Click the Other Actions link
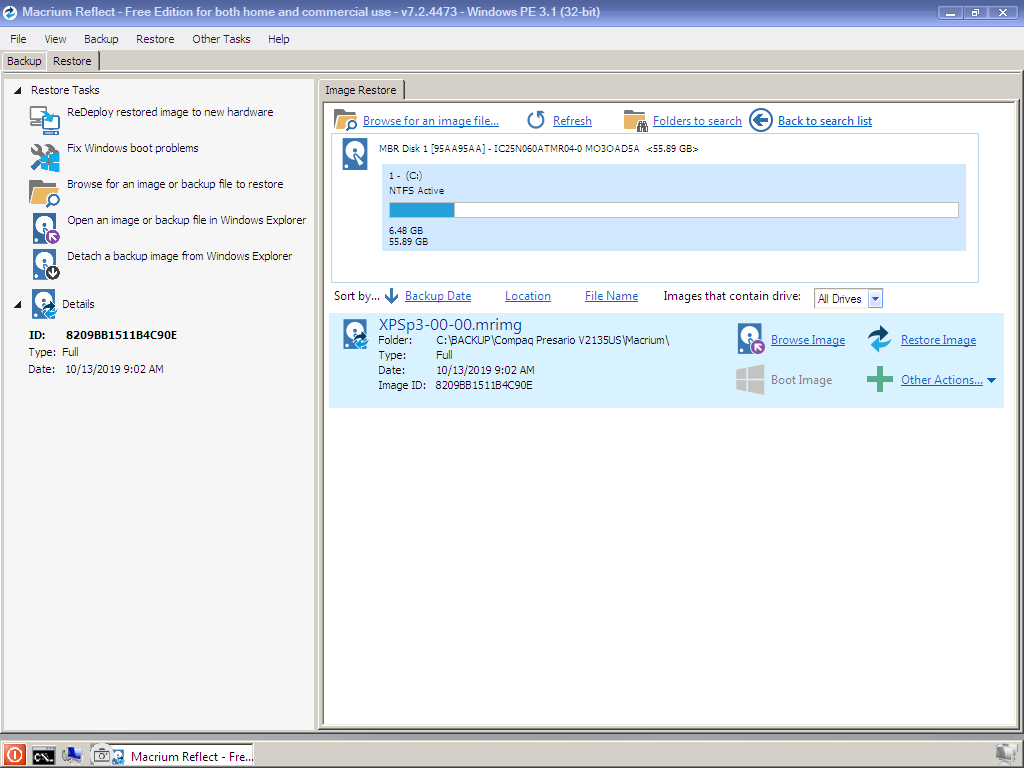Image resolution: width=1024 pixels, height=768 pixels. click(942, 379)
